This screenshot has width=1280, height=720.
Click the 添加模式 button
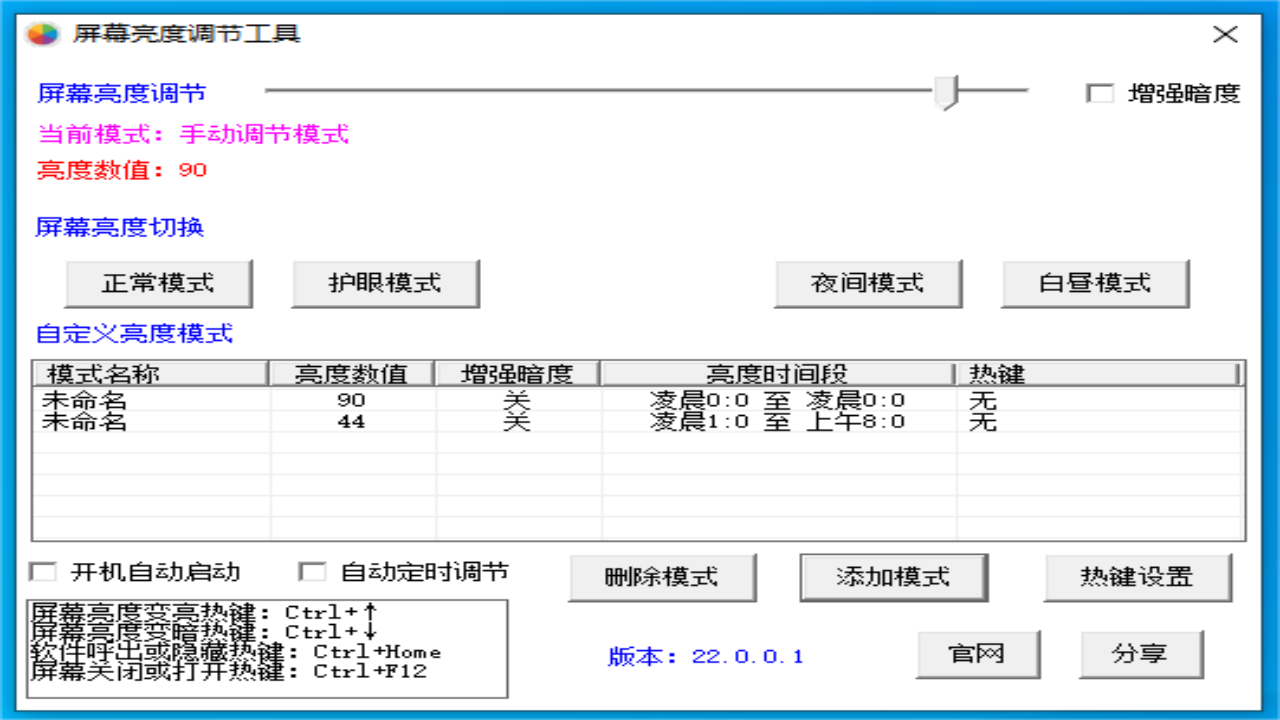point(893,577)
